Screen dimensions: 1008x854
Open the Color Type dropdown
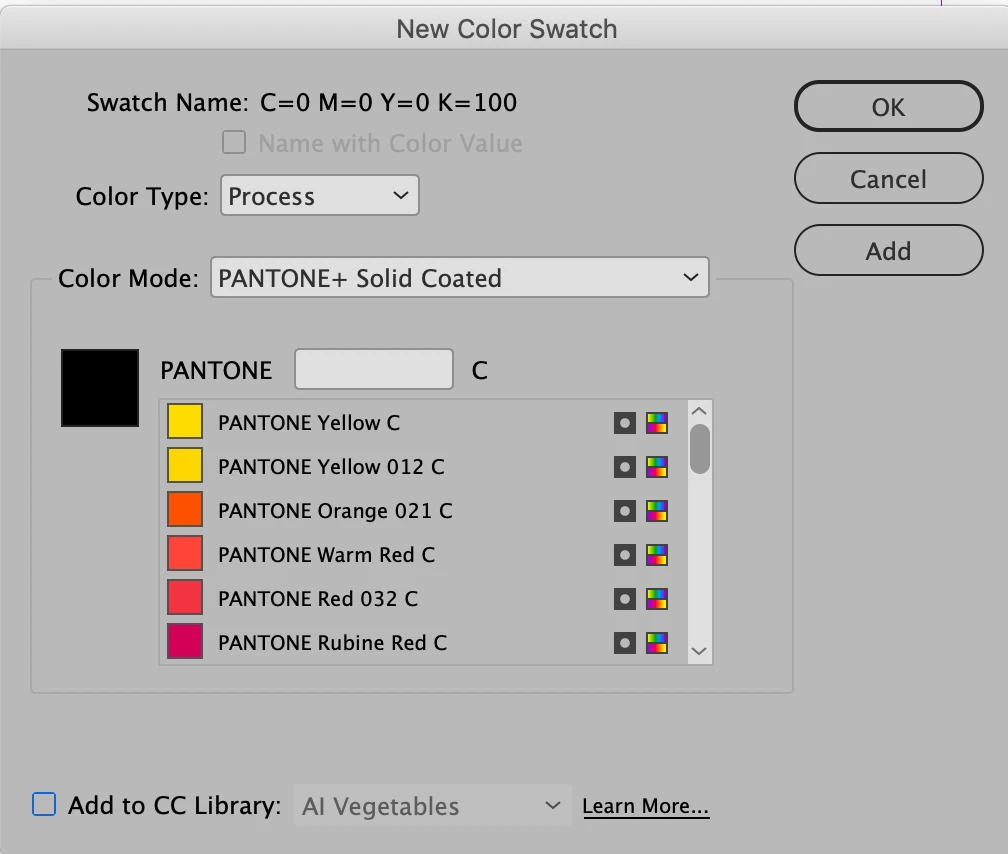pyautogui.click(x=318, y=196)
